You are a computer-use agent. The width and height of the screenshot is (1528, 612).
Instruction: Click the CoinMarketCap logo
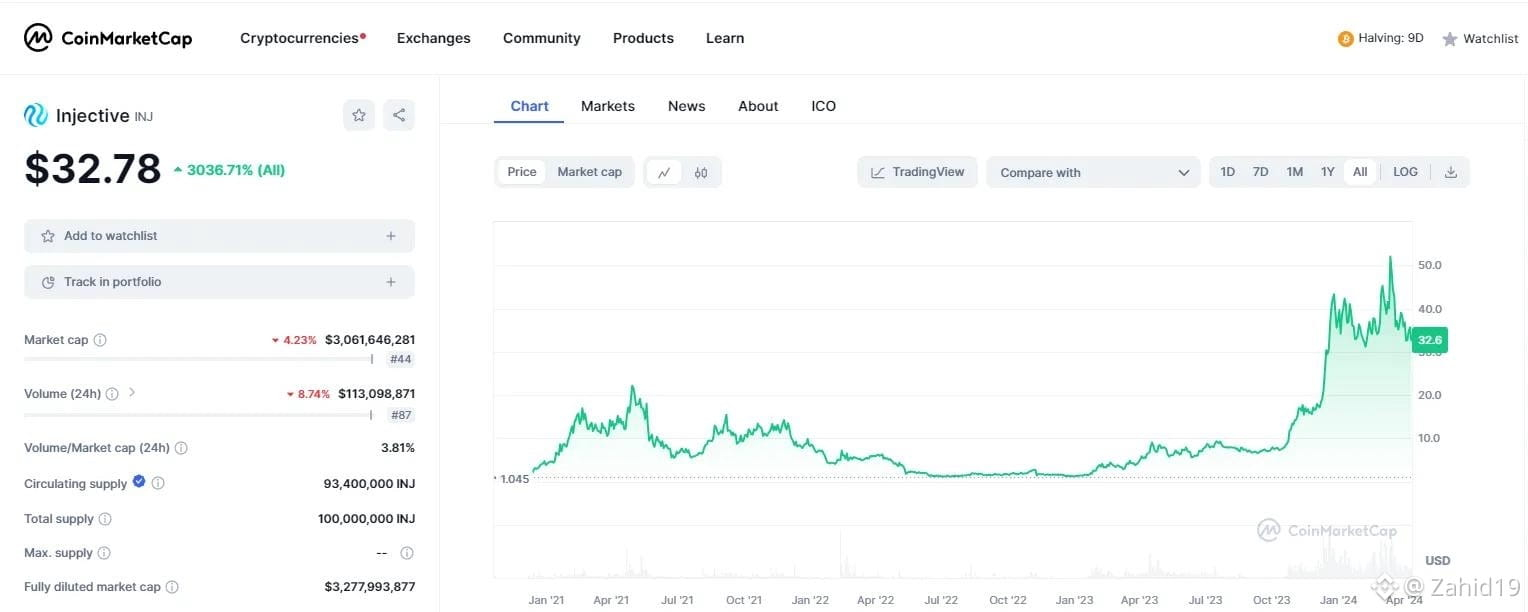tap(108, 38)
